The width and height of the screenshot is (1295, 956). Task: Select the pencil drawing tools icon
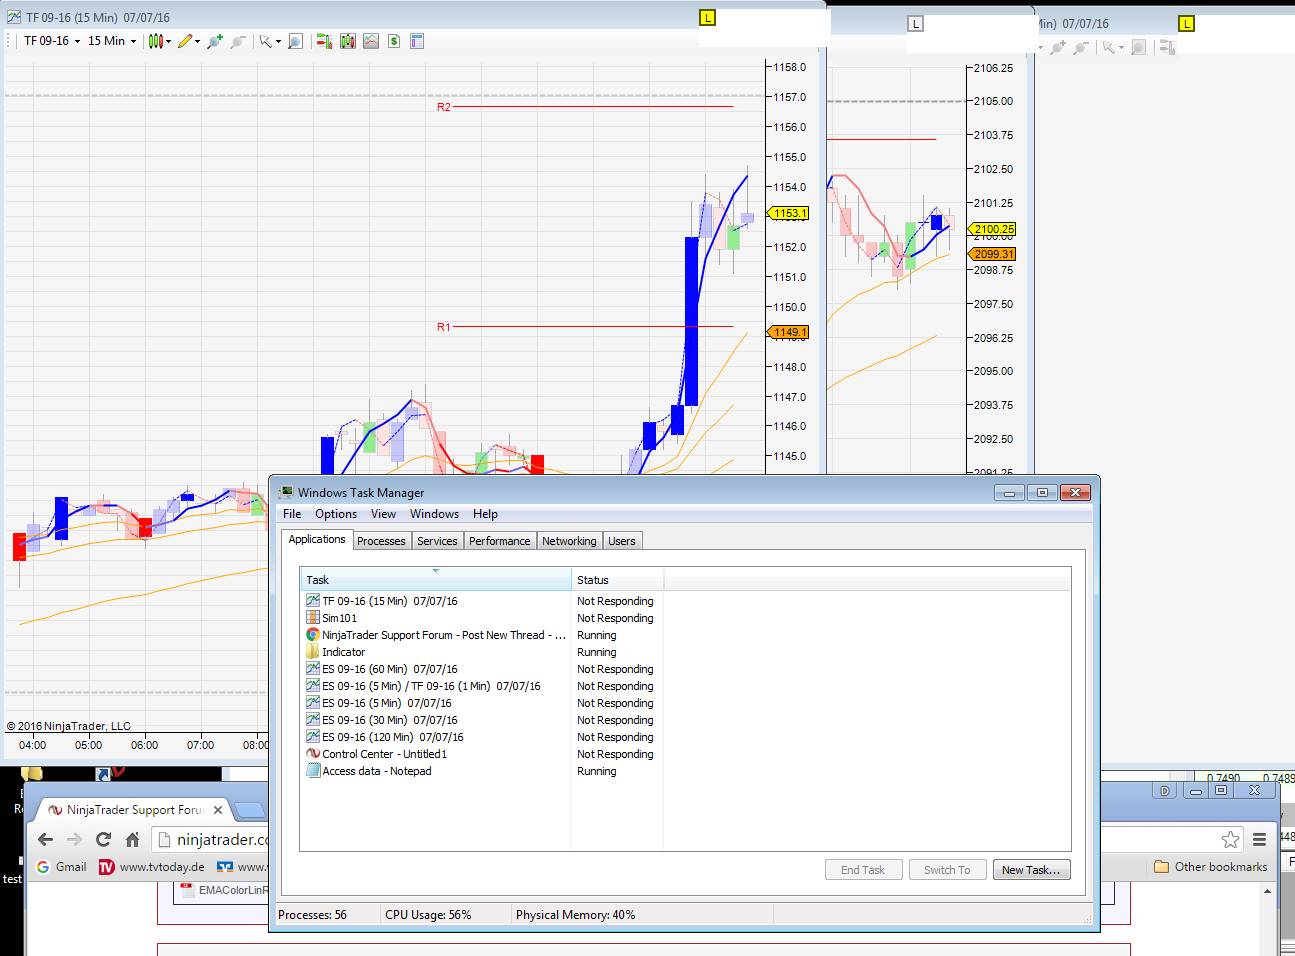pos(185,41)
